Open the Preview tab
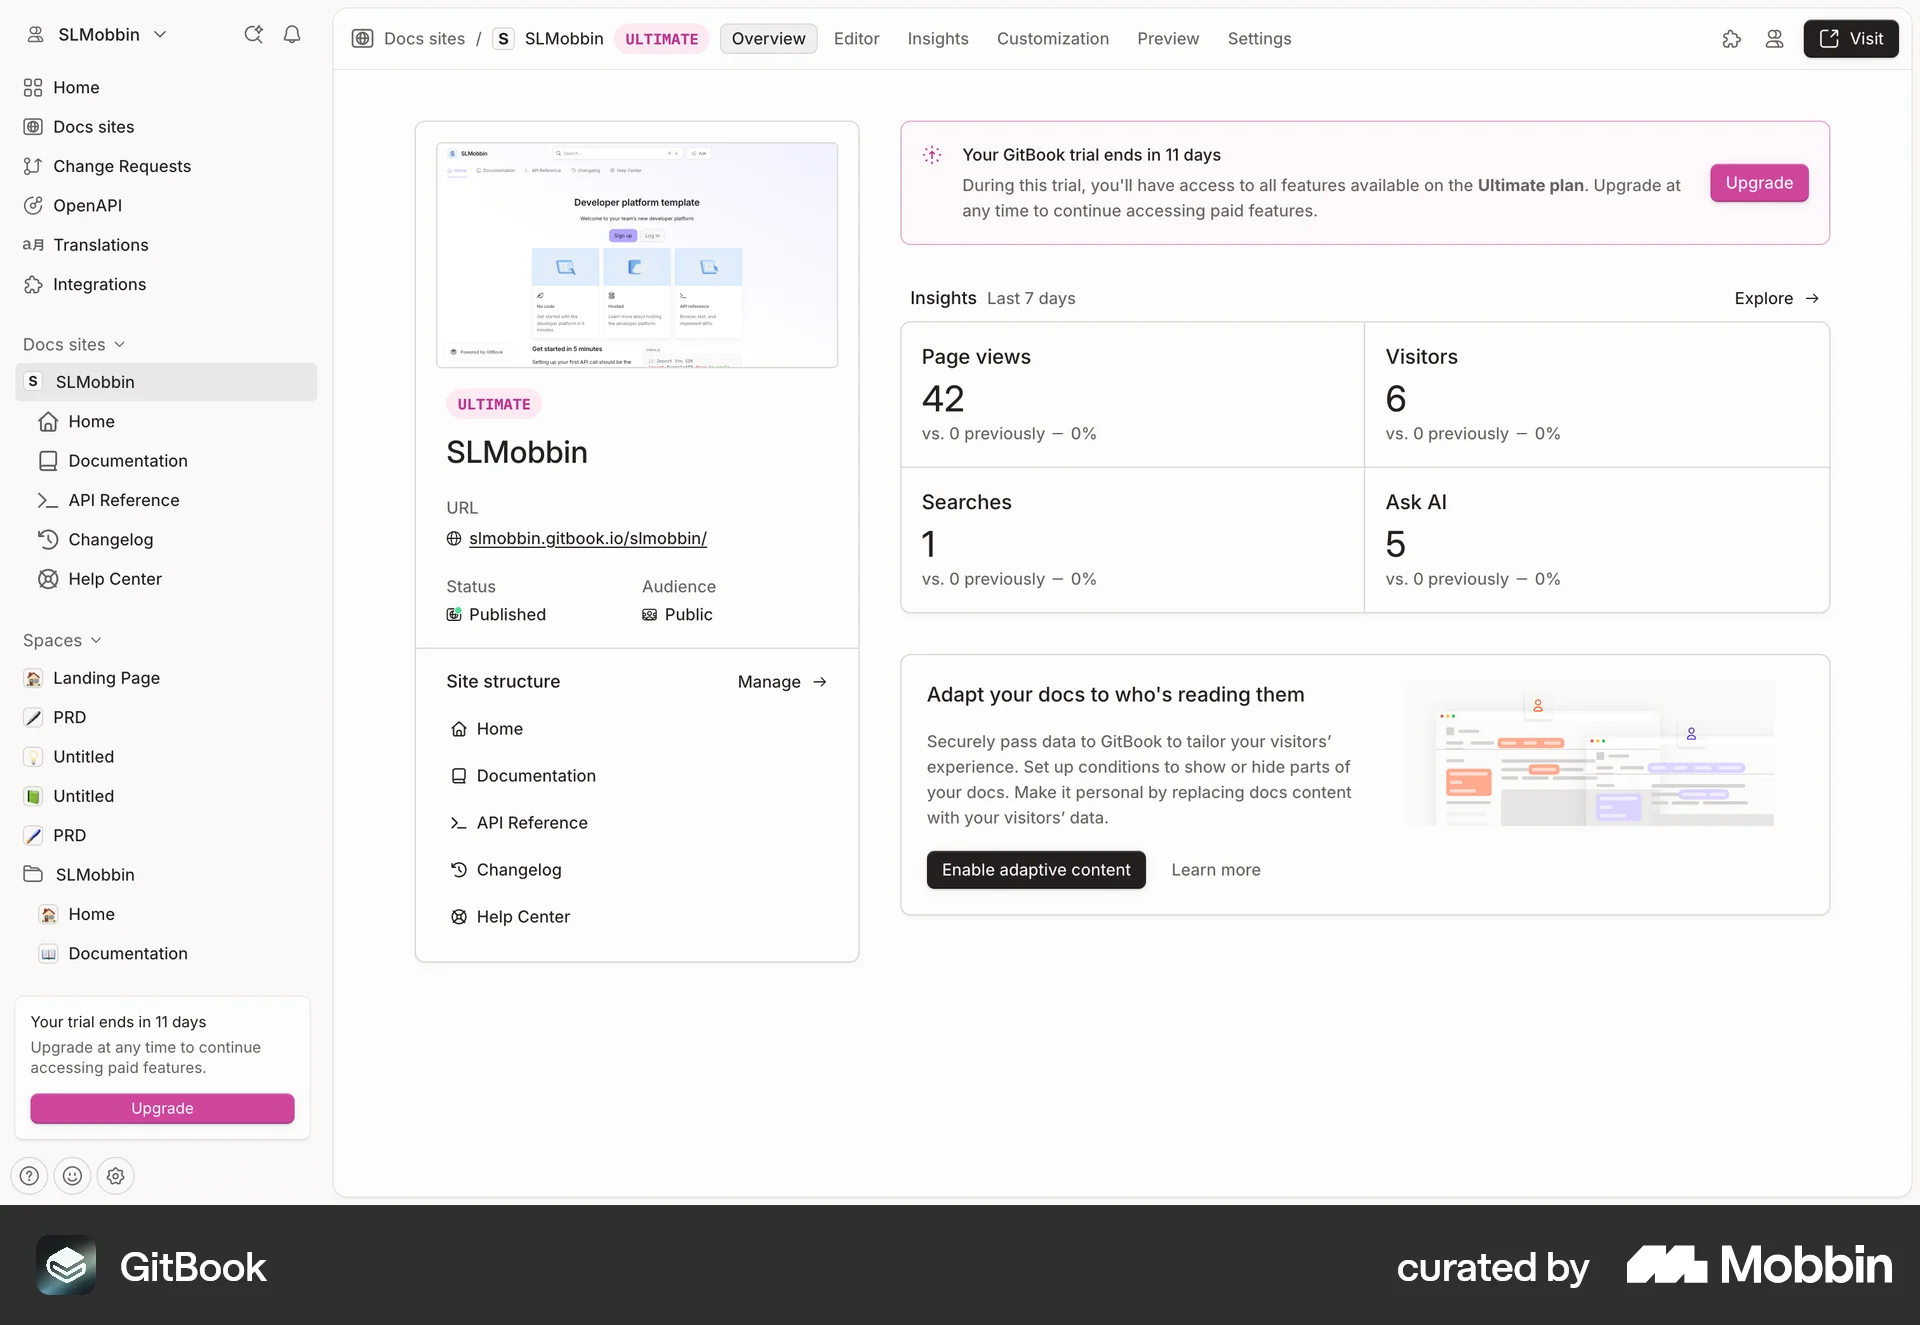The image size is (1920, 1325). [1167, 39]
